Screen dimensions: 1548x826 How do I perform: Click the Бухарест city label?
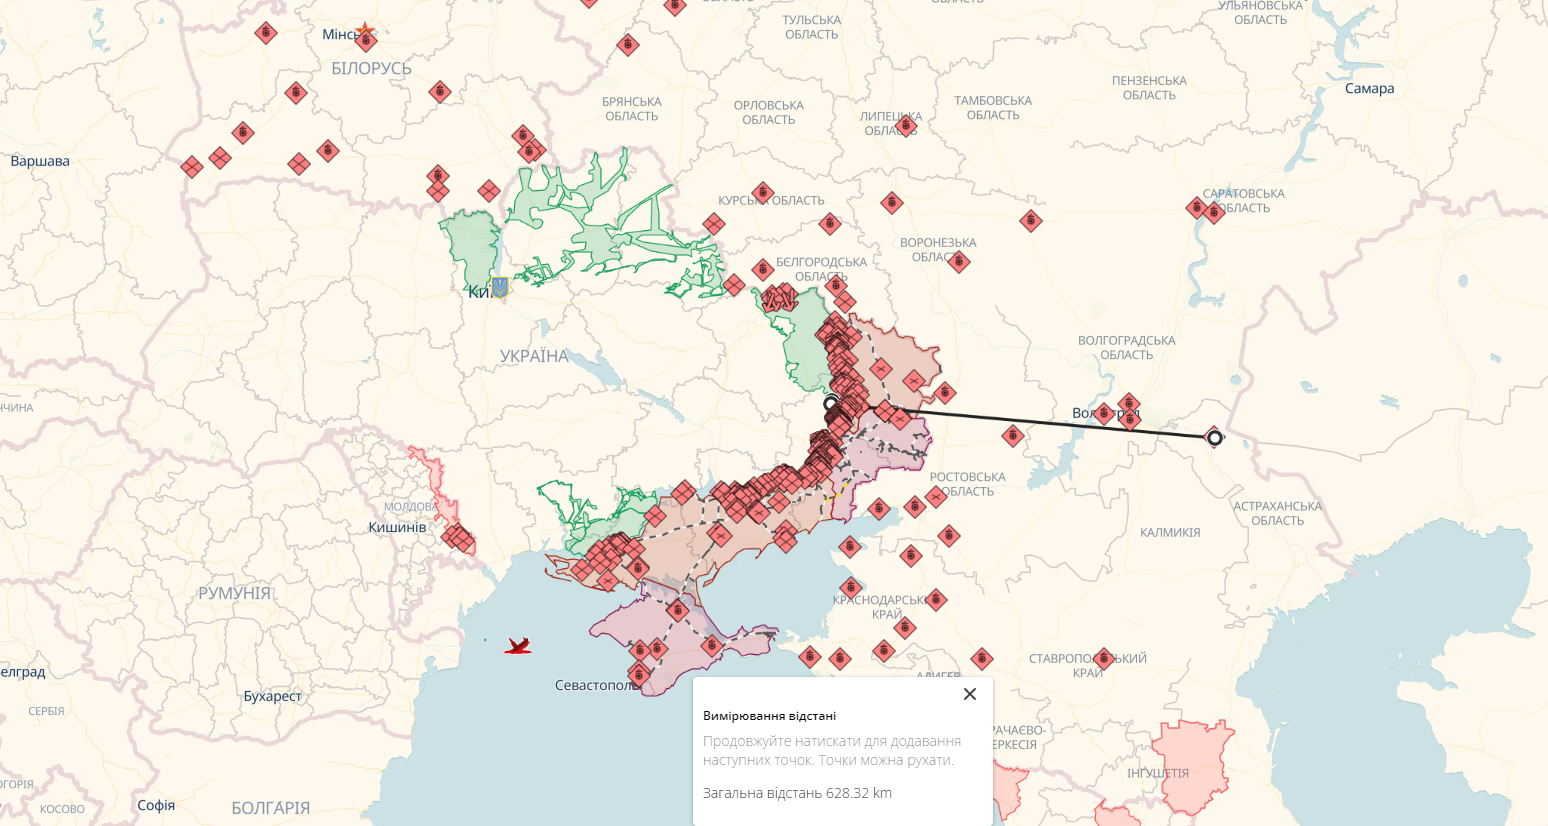tap(272, 696)
